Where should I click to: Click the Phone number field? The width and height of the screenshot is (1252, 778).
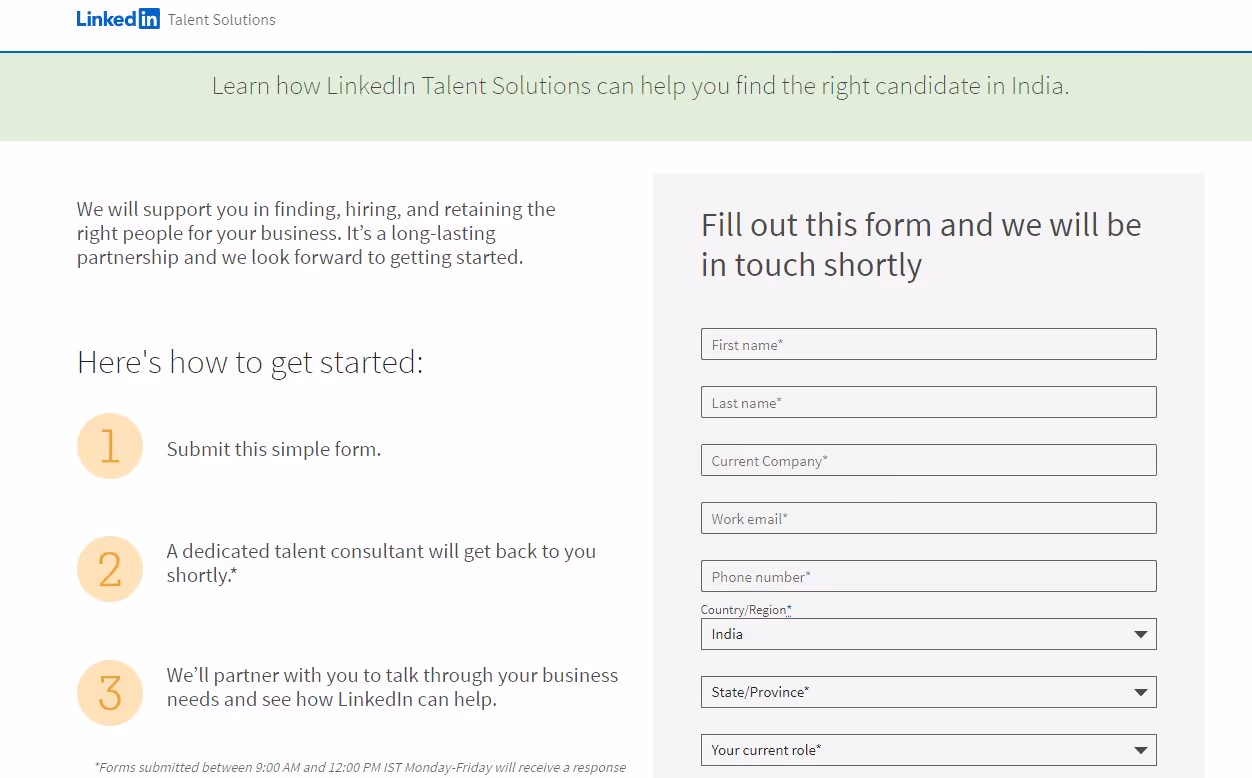[x=928, y=575]
